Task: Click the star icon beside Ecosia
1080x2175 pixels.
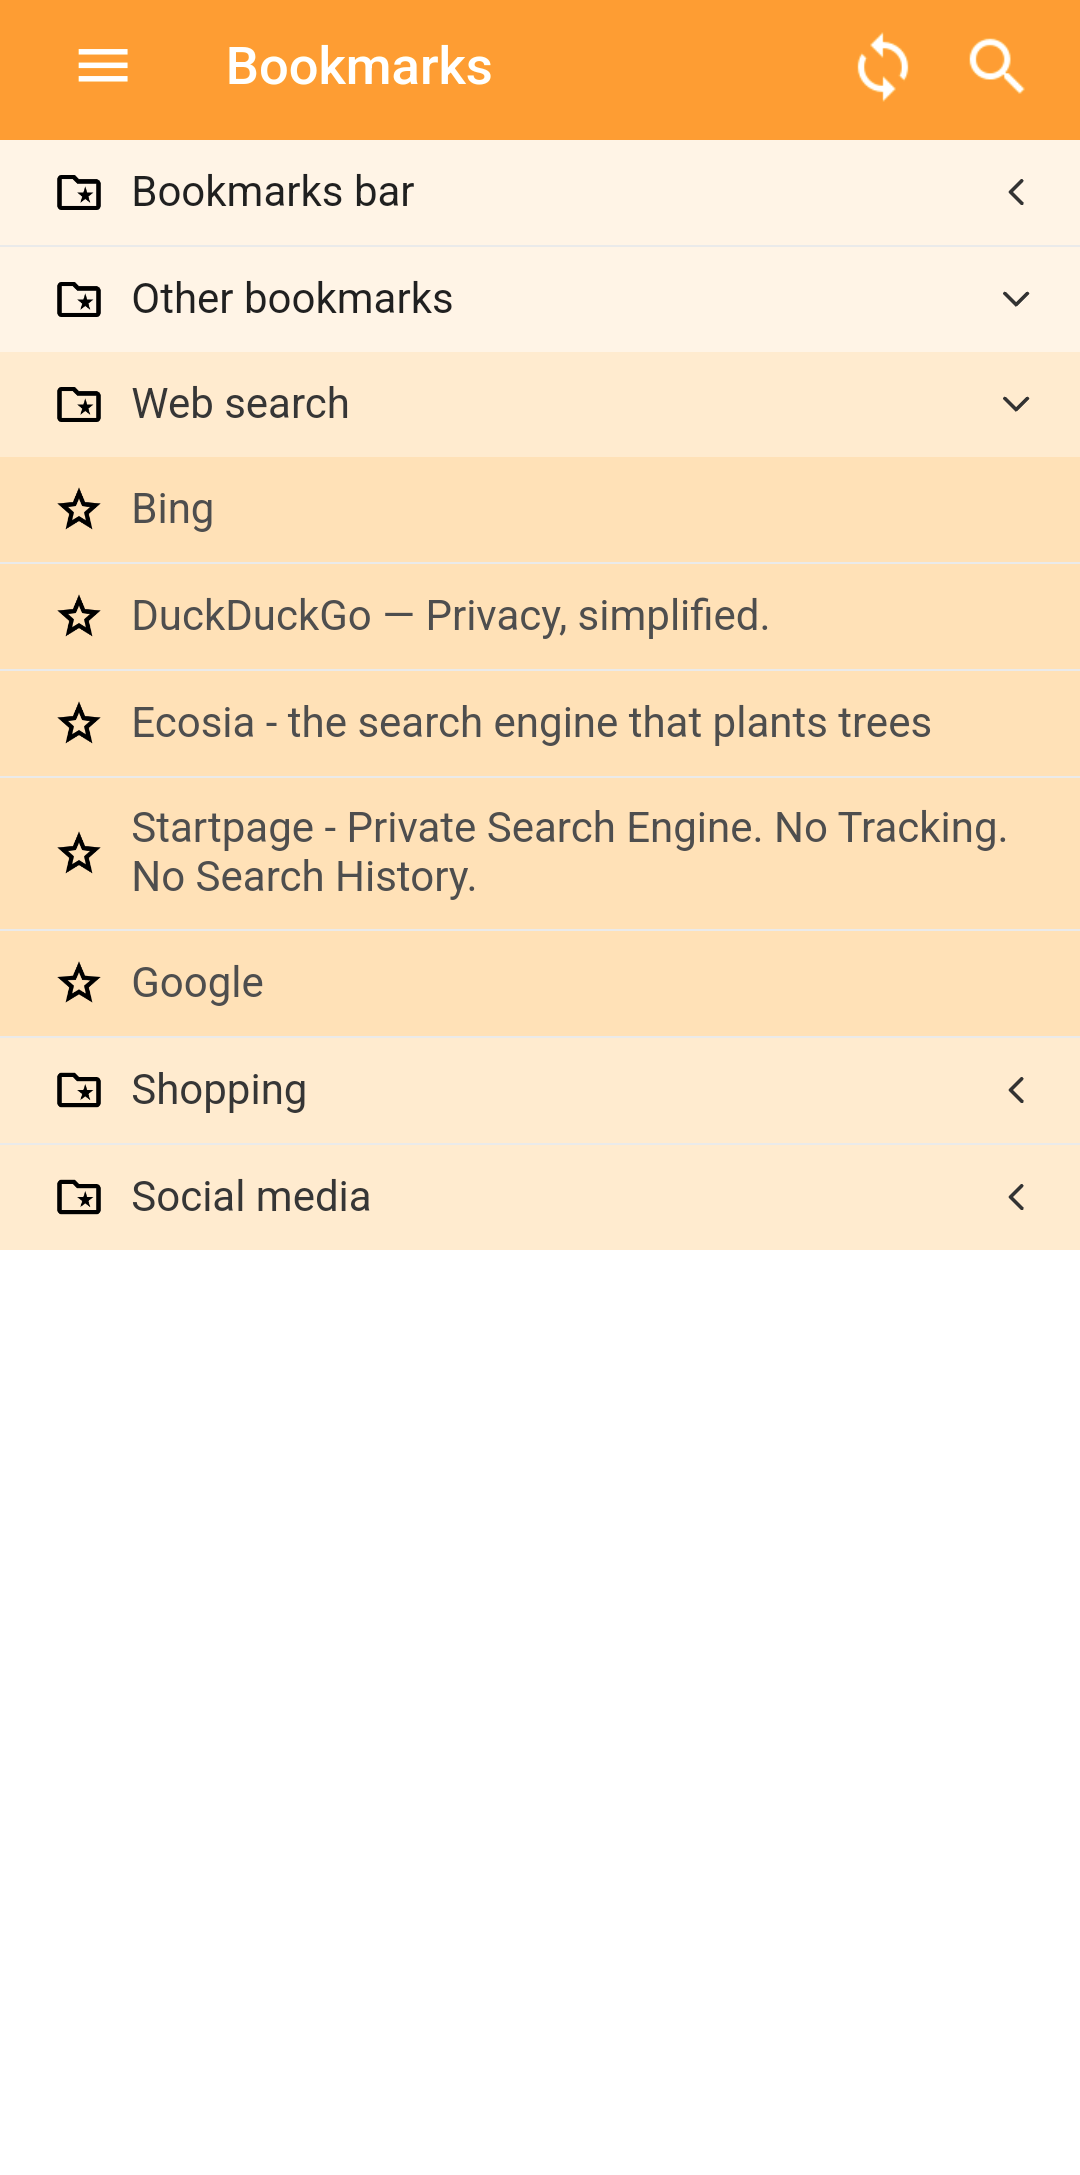Action: point(79,723)
